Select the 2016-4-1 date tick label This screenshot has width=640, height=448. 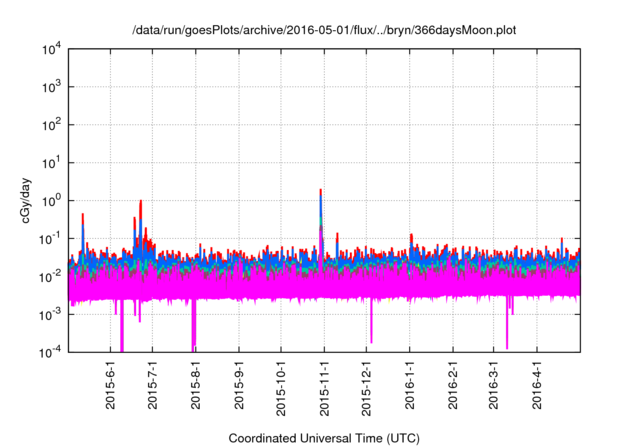tap(536, 387)
